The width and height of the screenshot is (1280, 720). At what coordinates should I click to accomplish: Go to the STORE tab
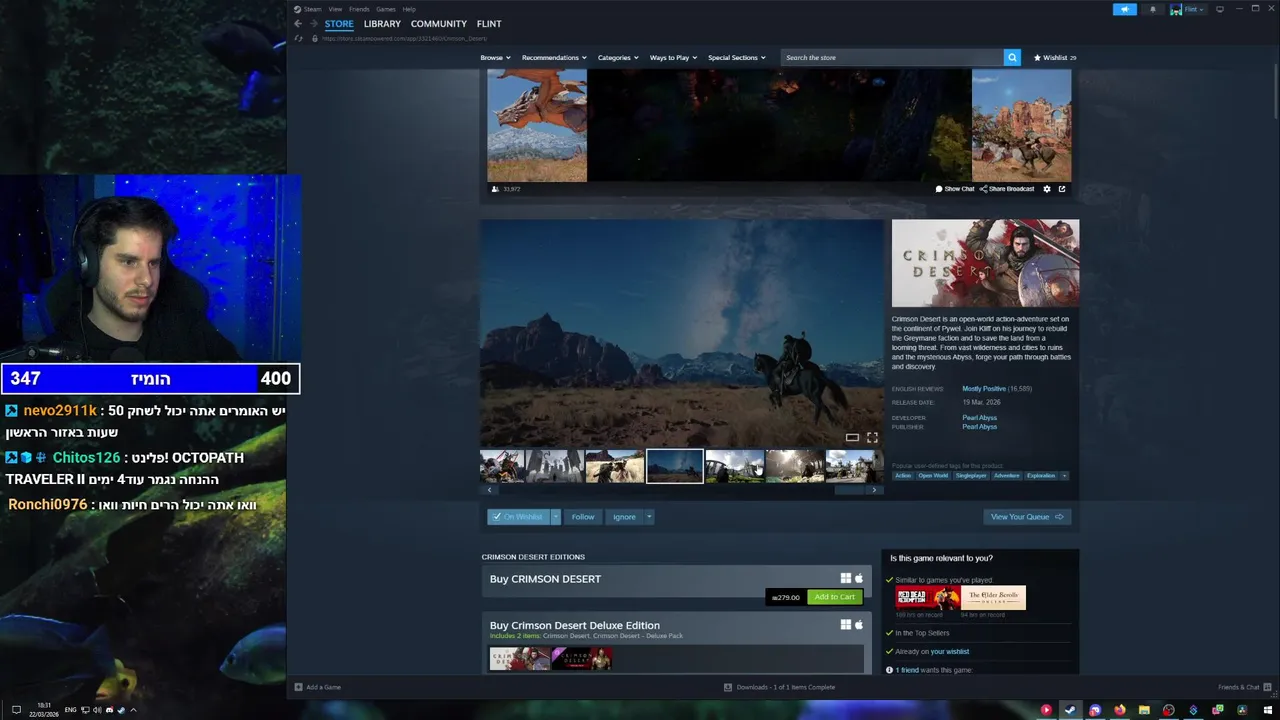pyautogui.click(x=339, y=24)
